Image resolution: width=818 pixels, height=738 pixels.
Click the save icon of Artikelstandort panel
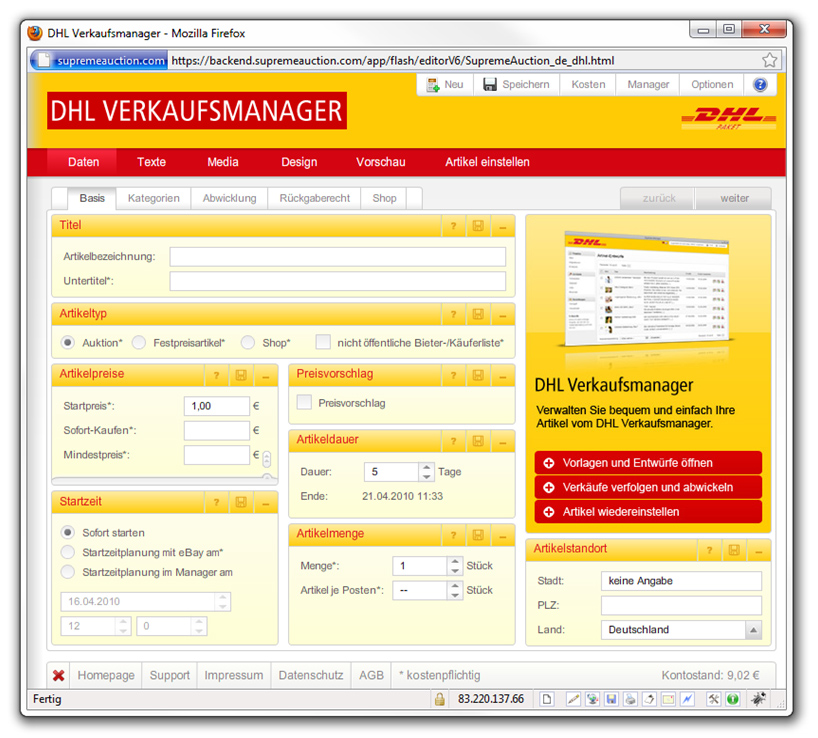tap(734, 550)
